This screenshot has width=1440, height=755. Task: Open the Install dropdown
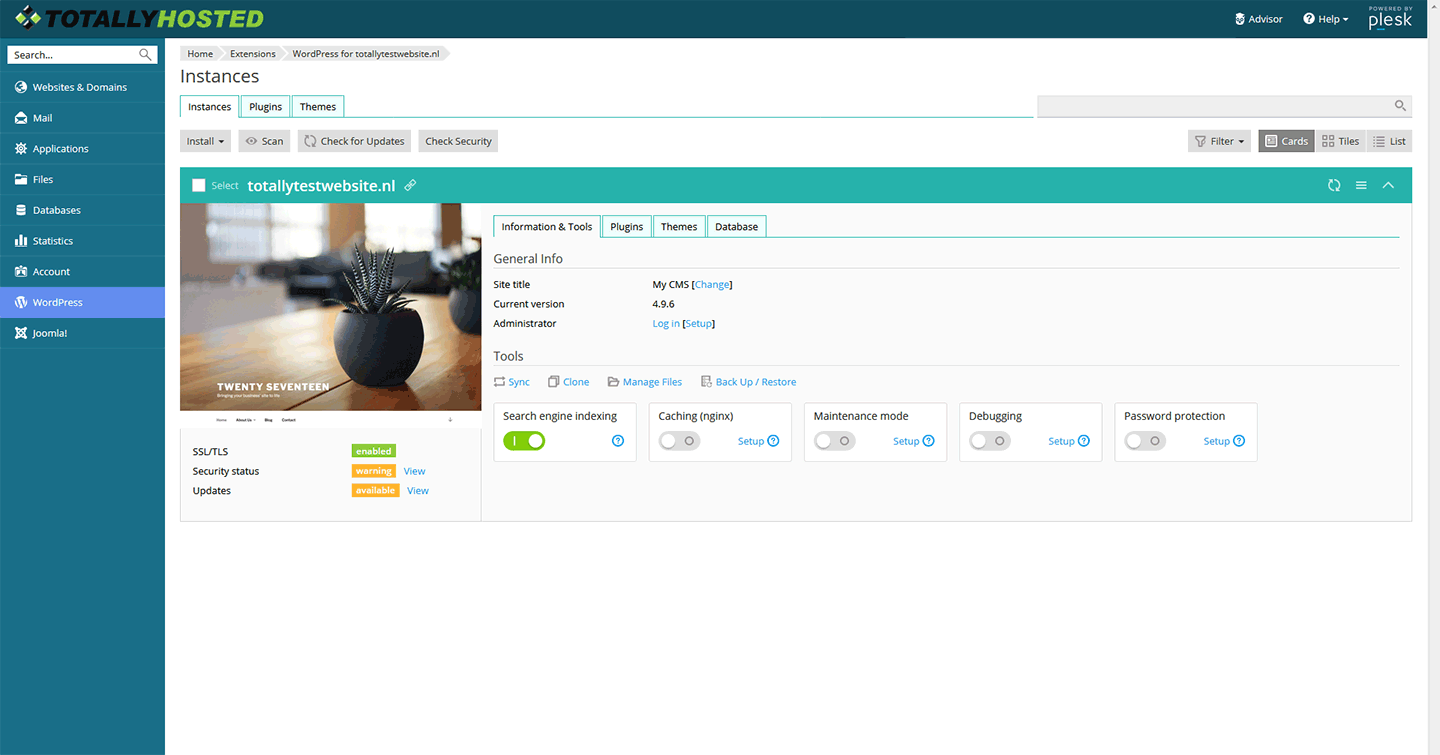click(x=205, y=141)
